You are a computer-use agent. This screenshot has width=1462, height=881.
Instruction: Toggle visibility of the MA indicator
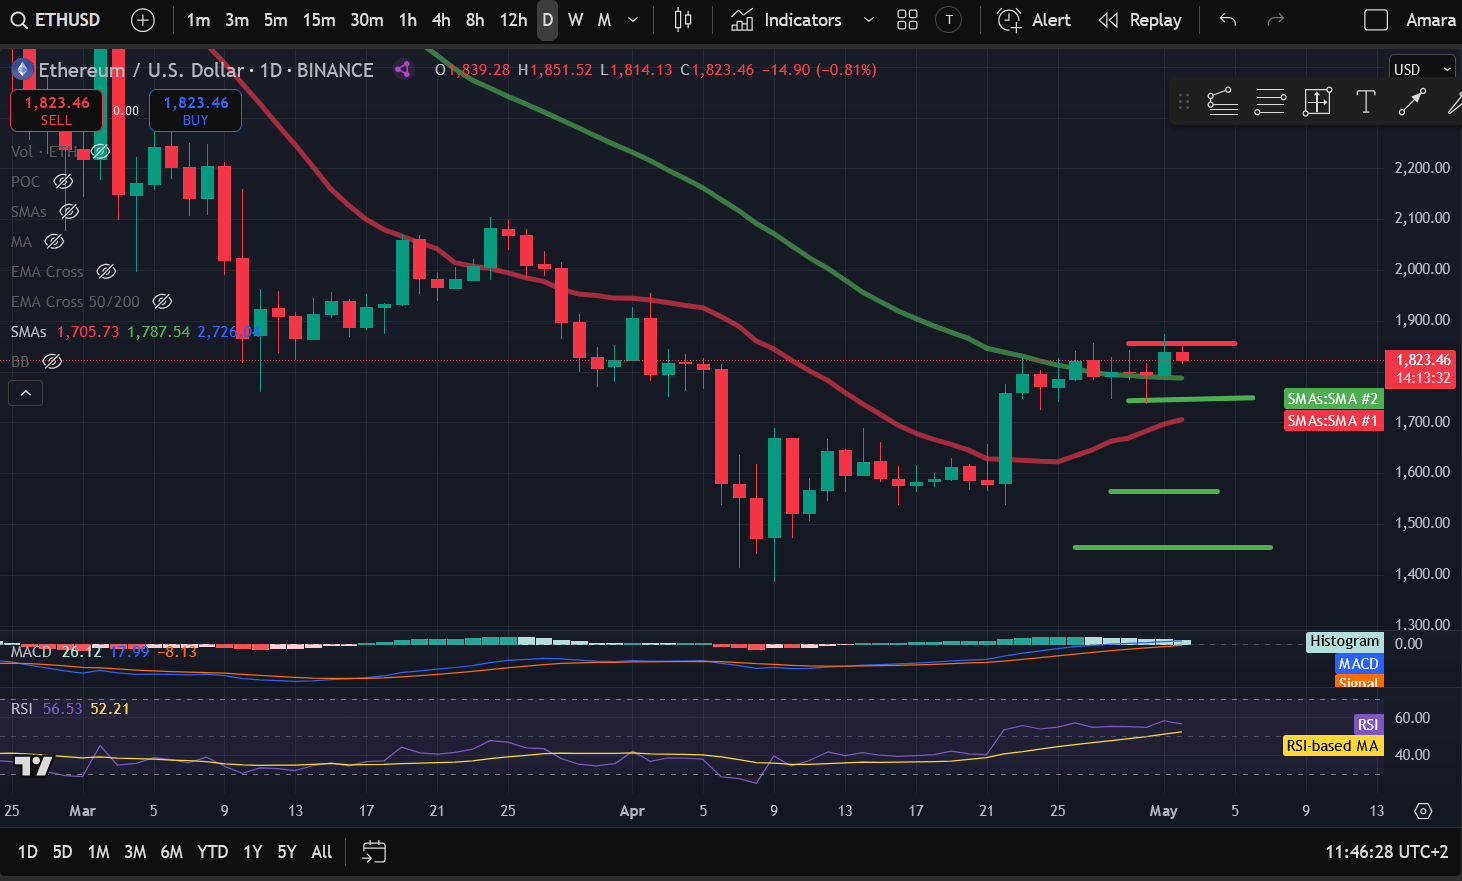coord(55,242)
